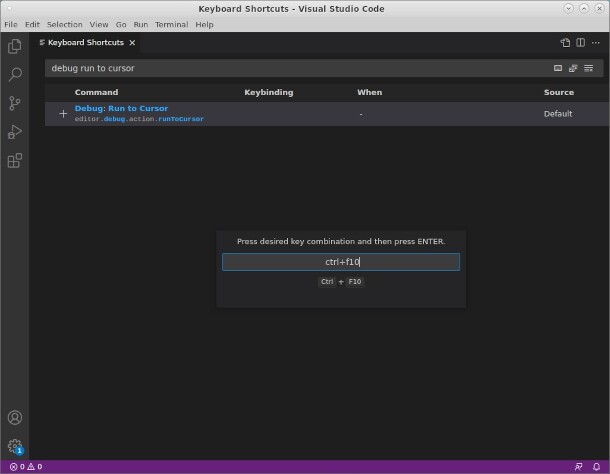Open the More Actions ellipsis menu
This screenshot has height=474, width=610.
point(596,43)
